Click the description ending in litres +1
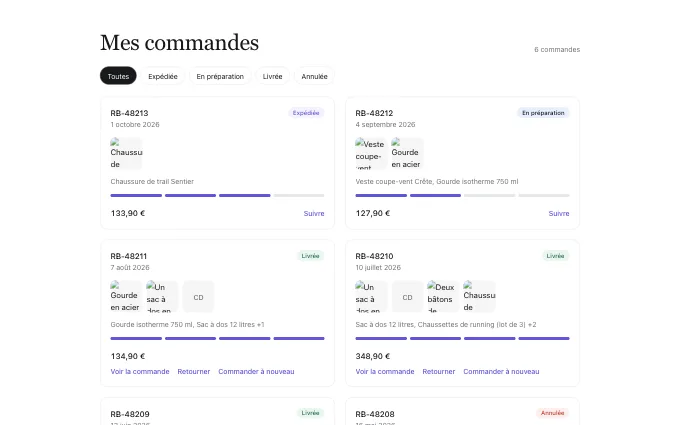 point(187,324)
